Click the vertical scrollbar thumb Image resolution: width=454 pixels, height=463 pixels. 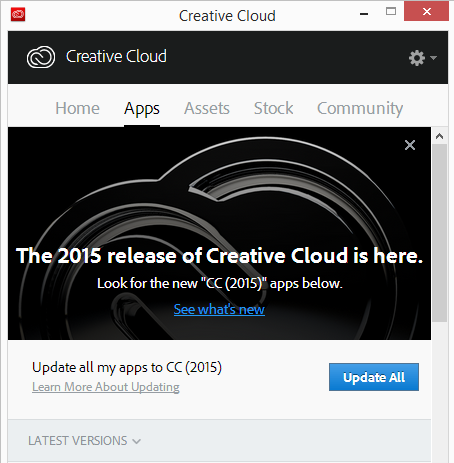click(440, 233)
